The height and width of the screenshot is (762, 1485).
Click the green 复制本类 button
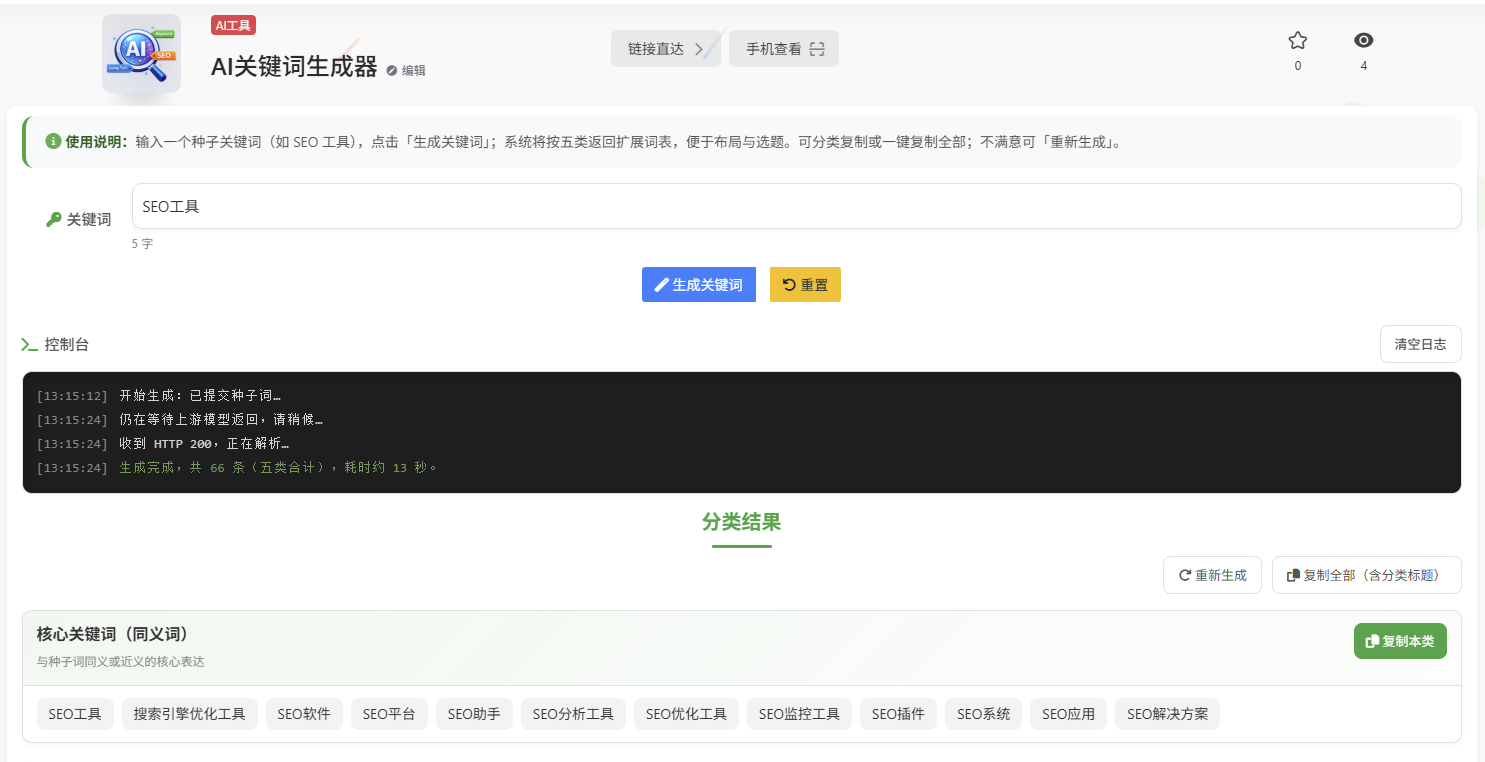click(1400, 641)
